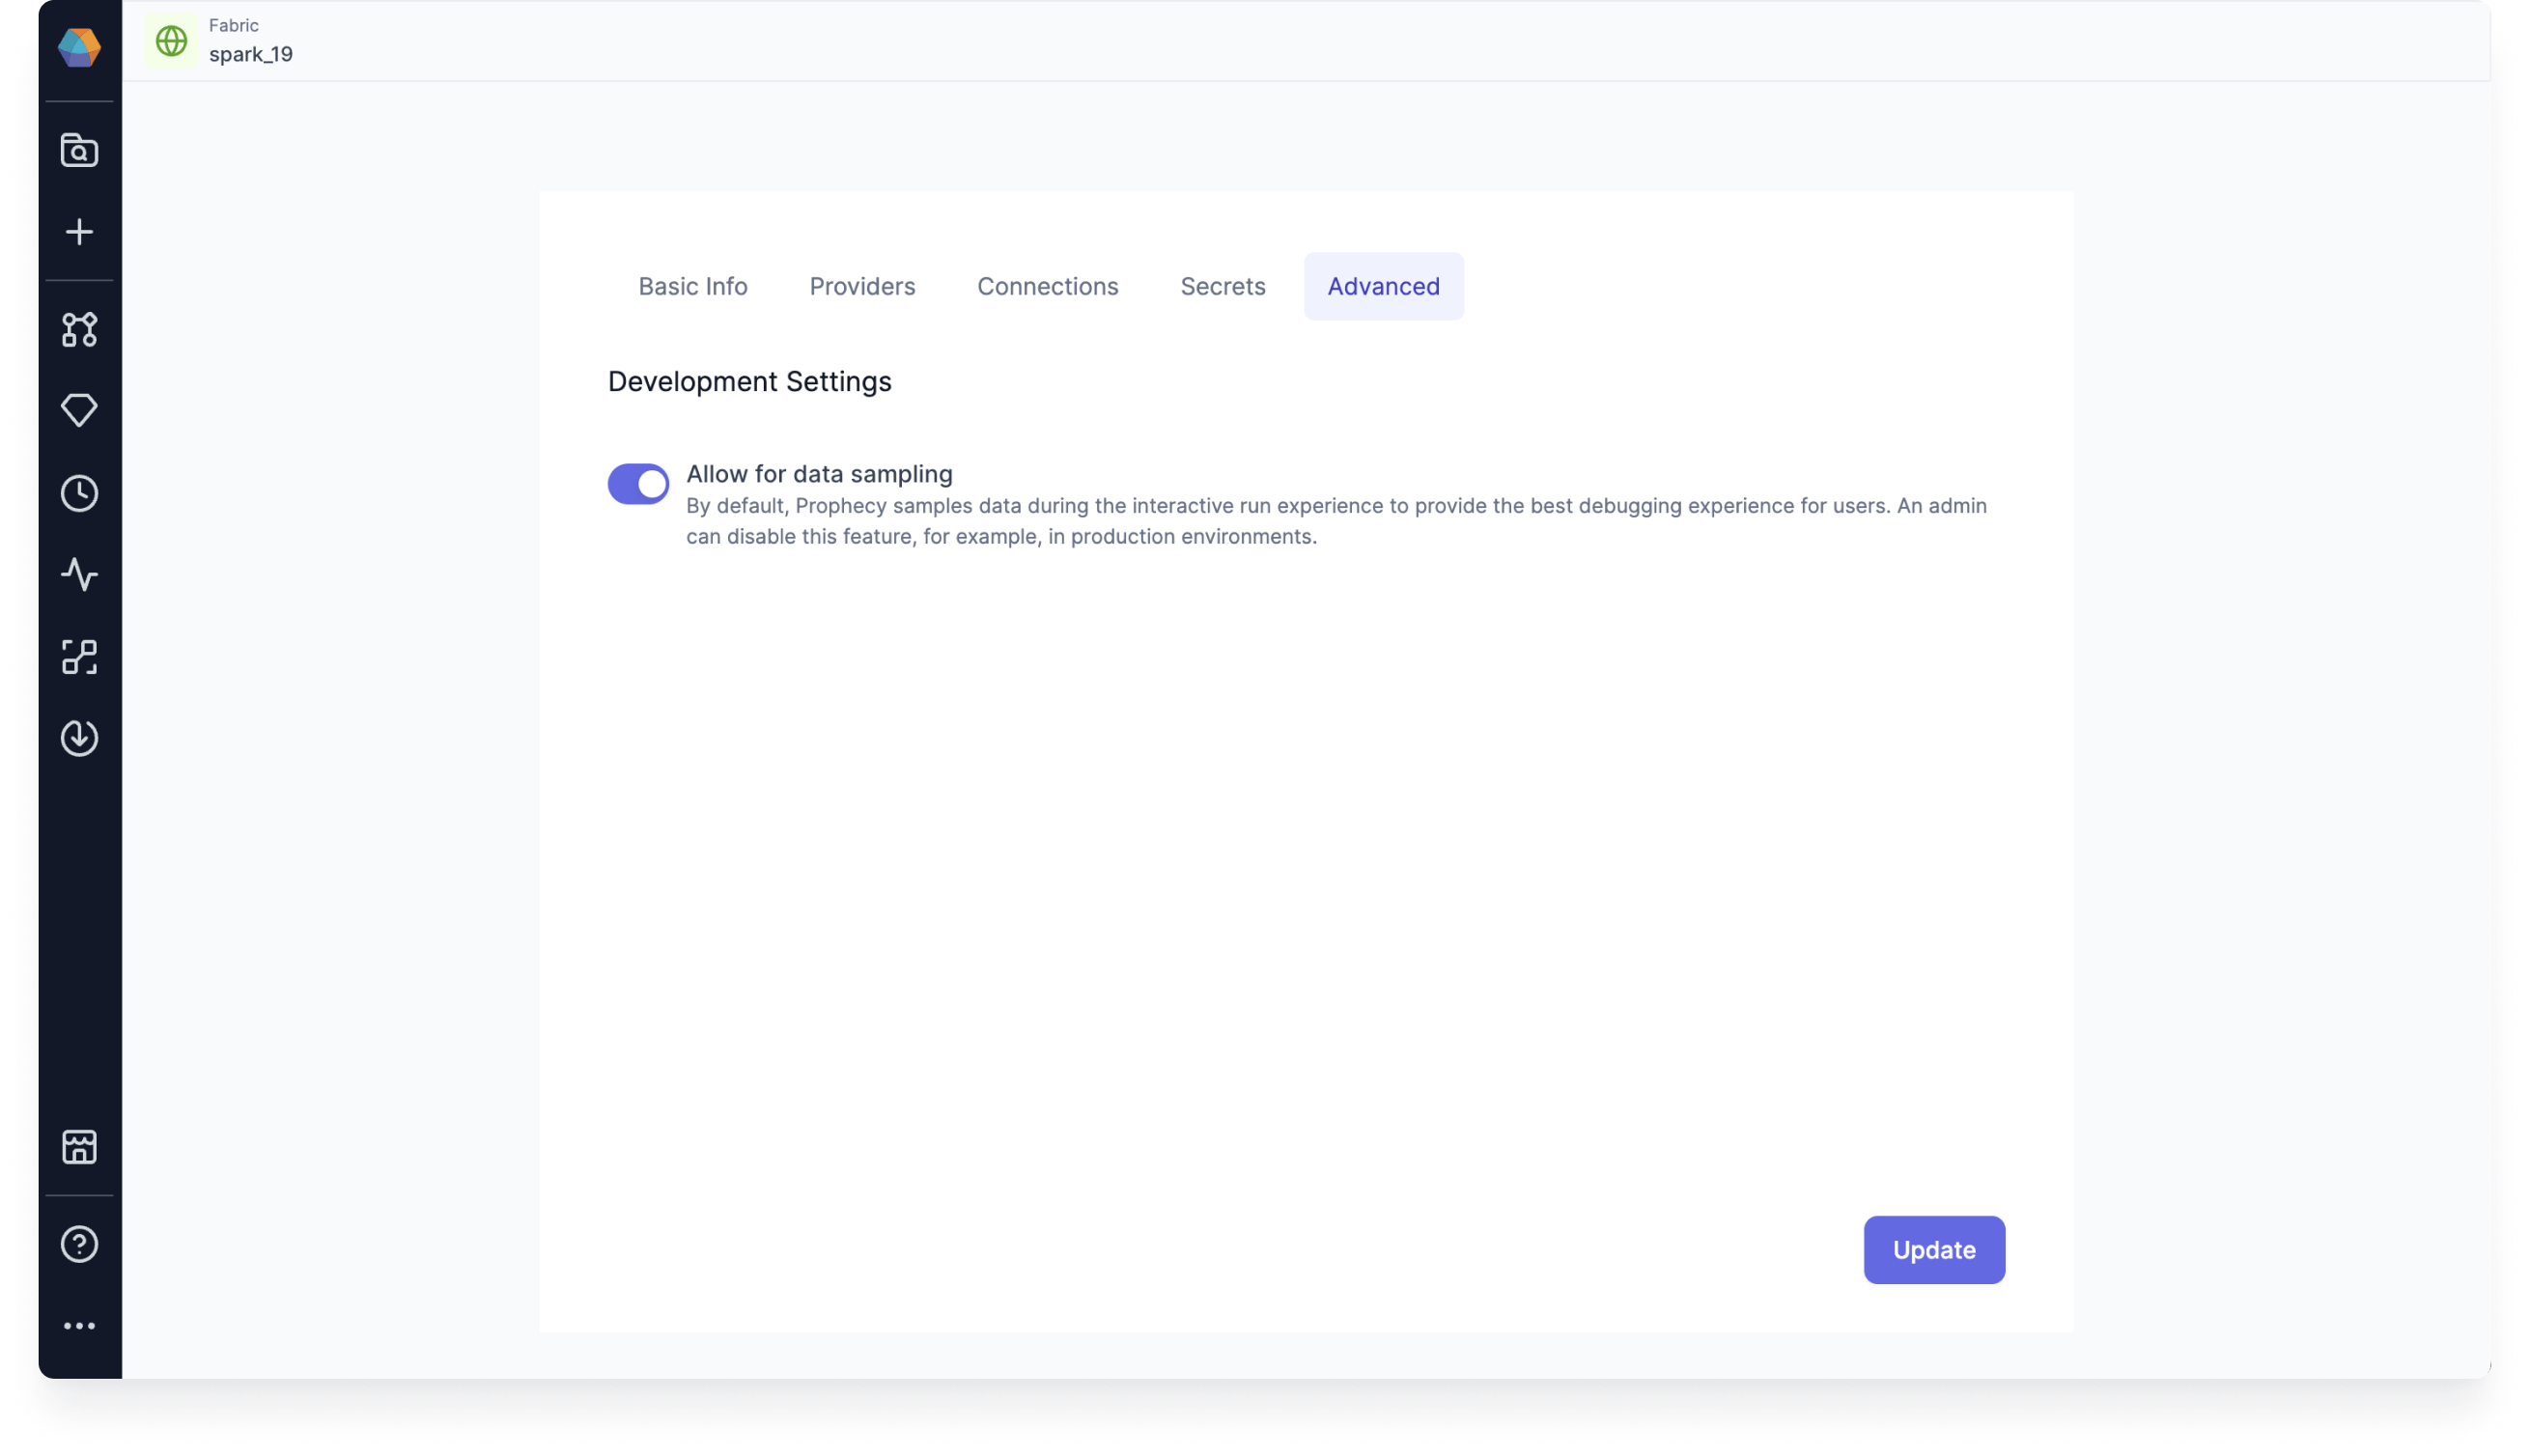Screen dimensions: 2530x1456
Task: Open the Providers tab
Action: [862, 287]
